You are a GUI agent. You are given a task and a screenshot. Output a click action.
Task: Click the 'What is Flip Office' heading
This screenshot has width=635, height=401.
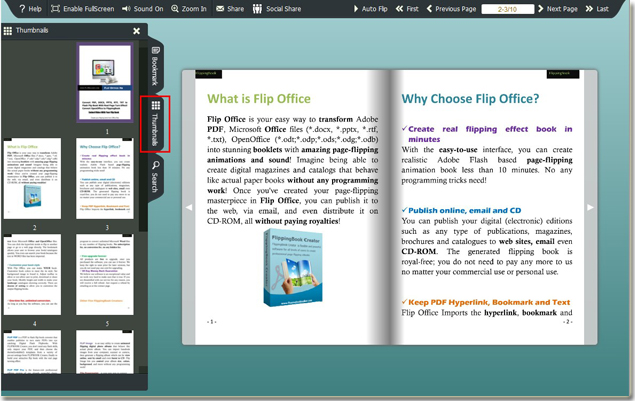click(x=259, y=99)
